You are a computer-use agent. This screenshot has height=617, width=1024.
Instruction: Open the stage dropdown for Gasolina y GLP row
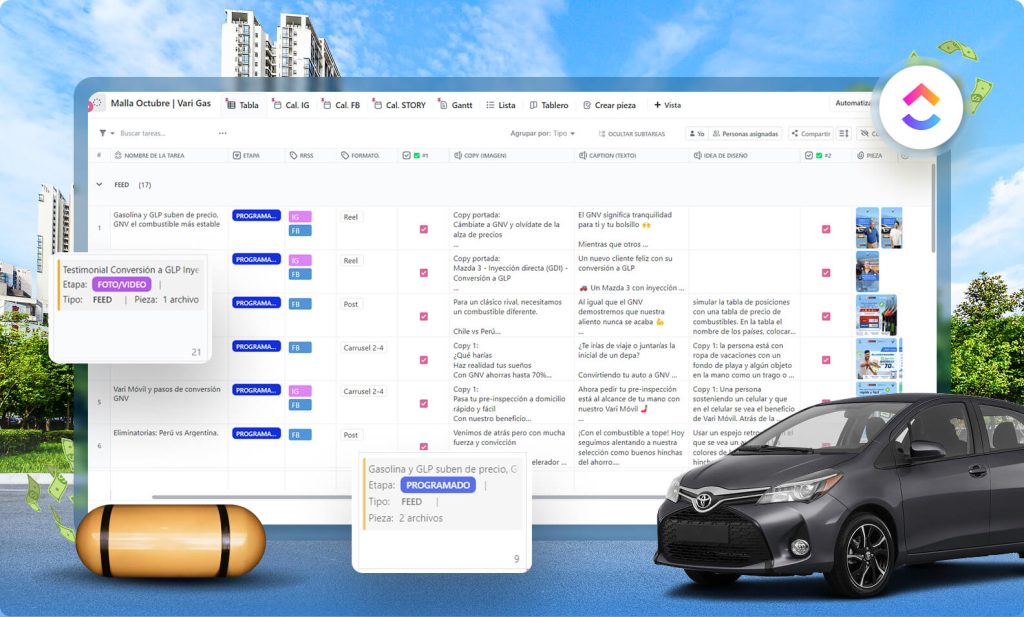point(256,215)
